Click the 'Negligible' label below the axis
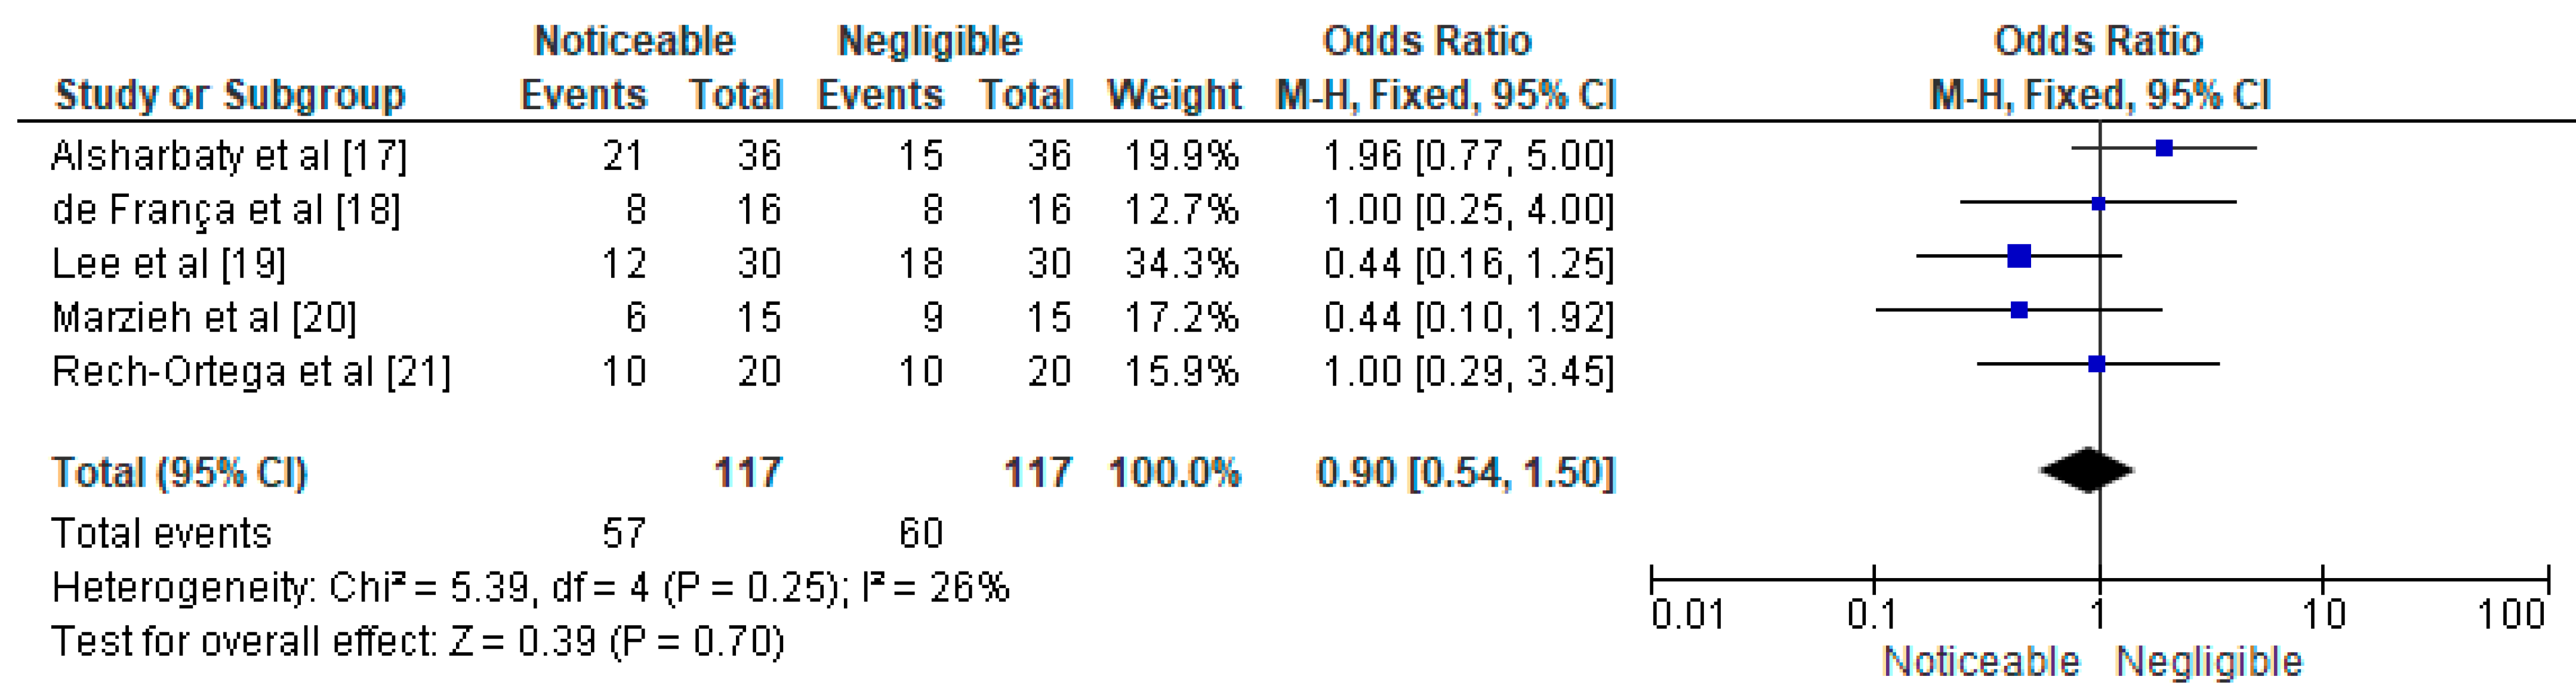This screenshot has height=698, width=2576. [x=2209, y=662]
